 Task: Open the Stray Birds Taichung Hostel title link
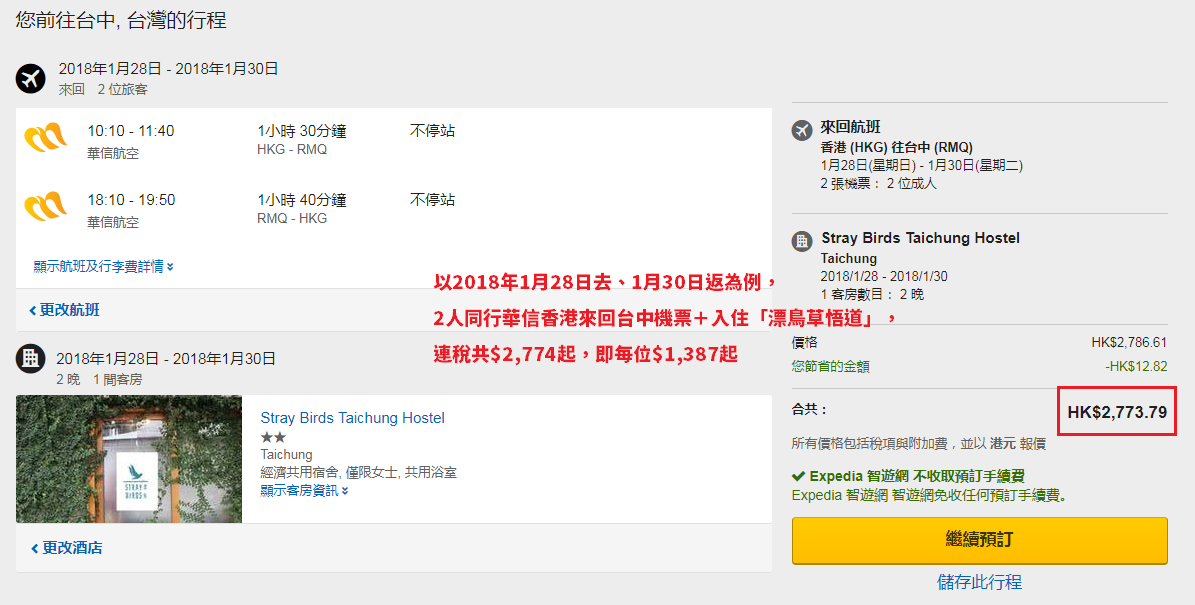[352, 418]
